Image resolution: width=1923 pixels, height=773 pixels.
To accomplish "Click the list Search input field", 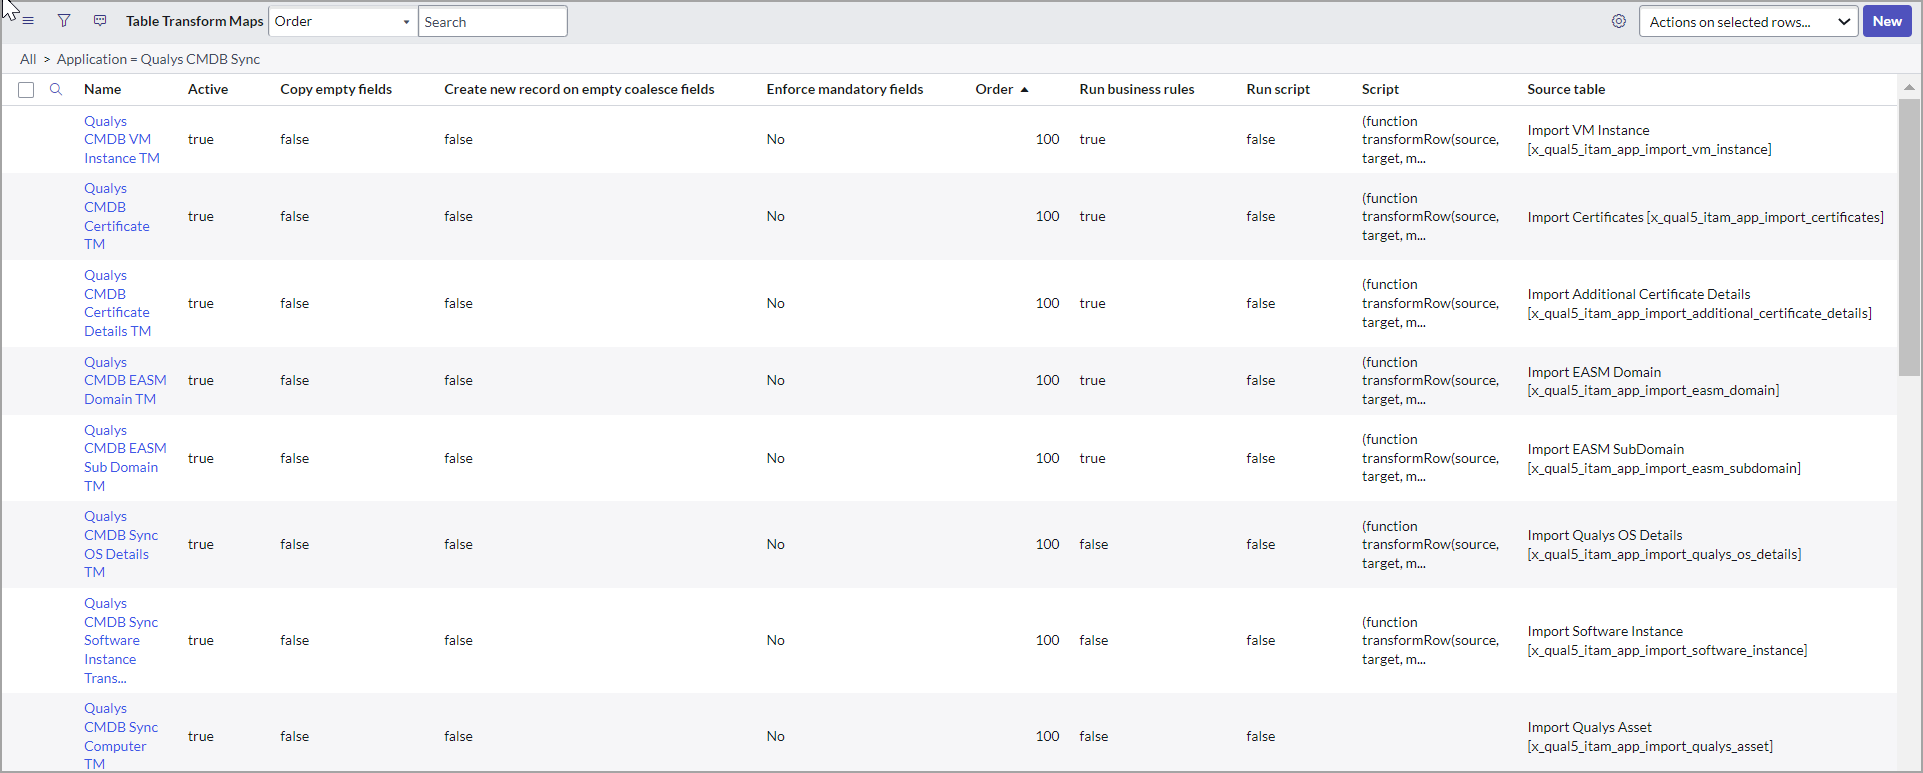I will point(492,21).
